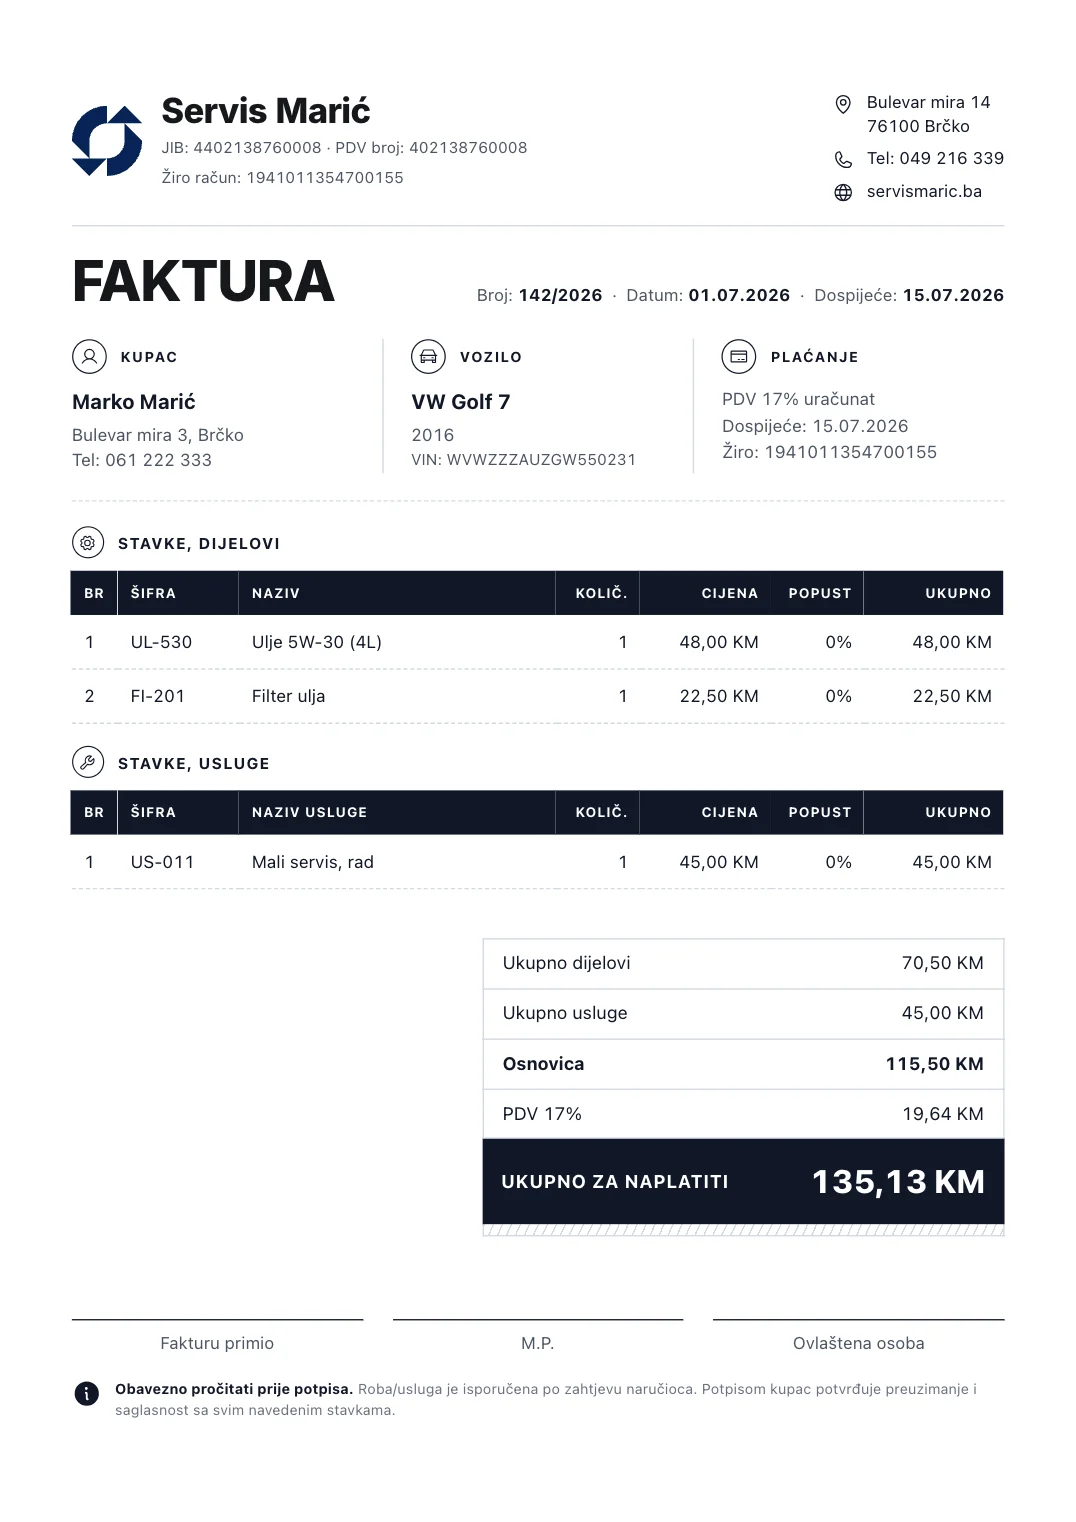Click the 48,00 KM total in Ulje row
Image resolution: width=1076 pixels, height=1522 pixels.
point(952,642)
